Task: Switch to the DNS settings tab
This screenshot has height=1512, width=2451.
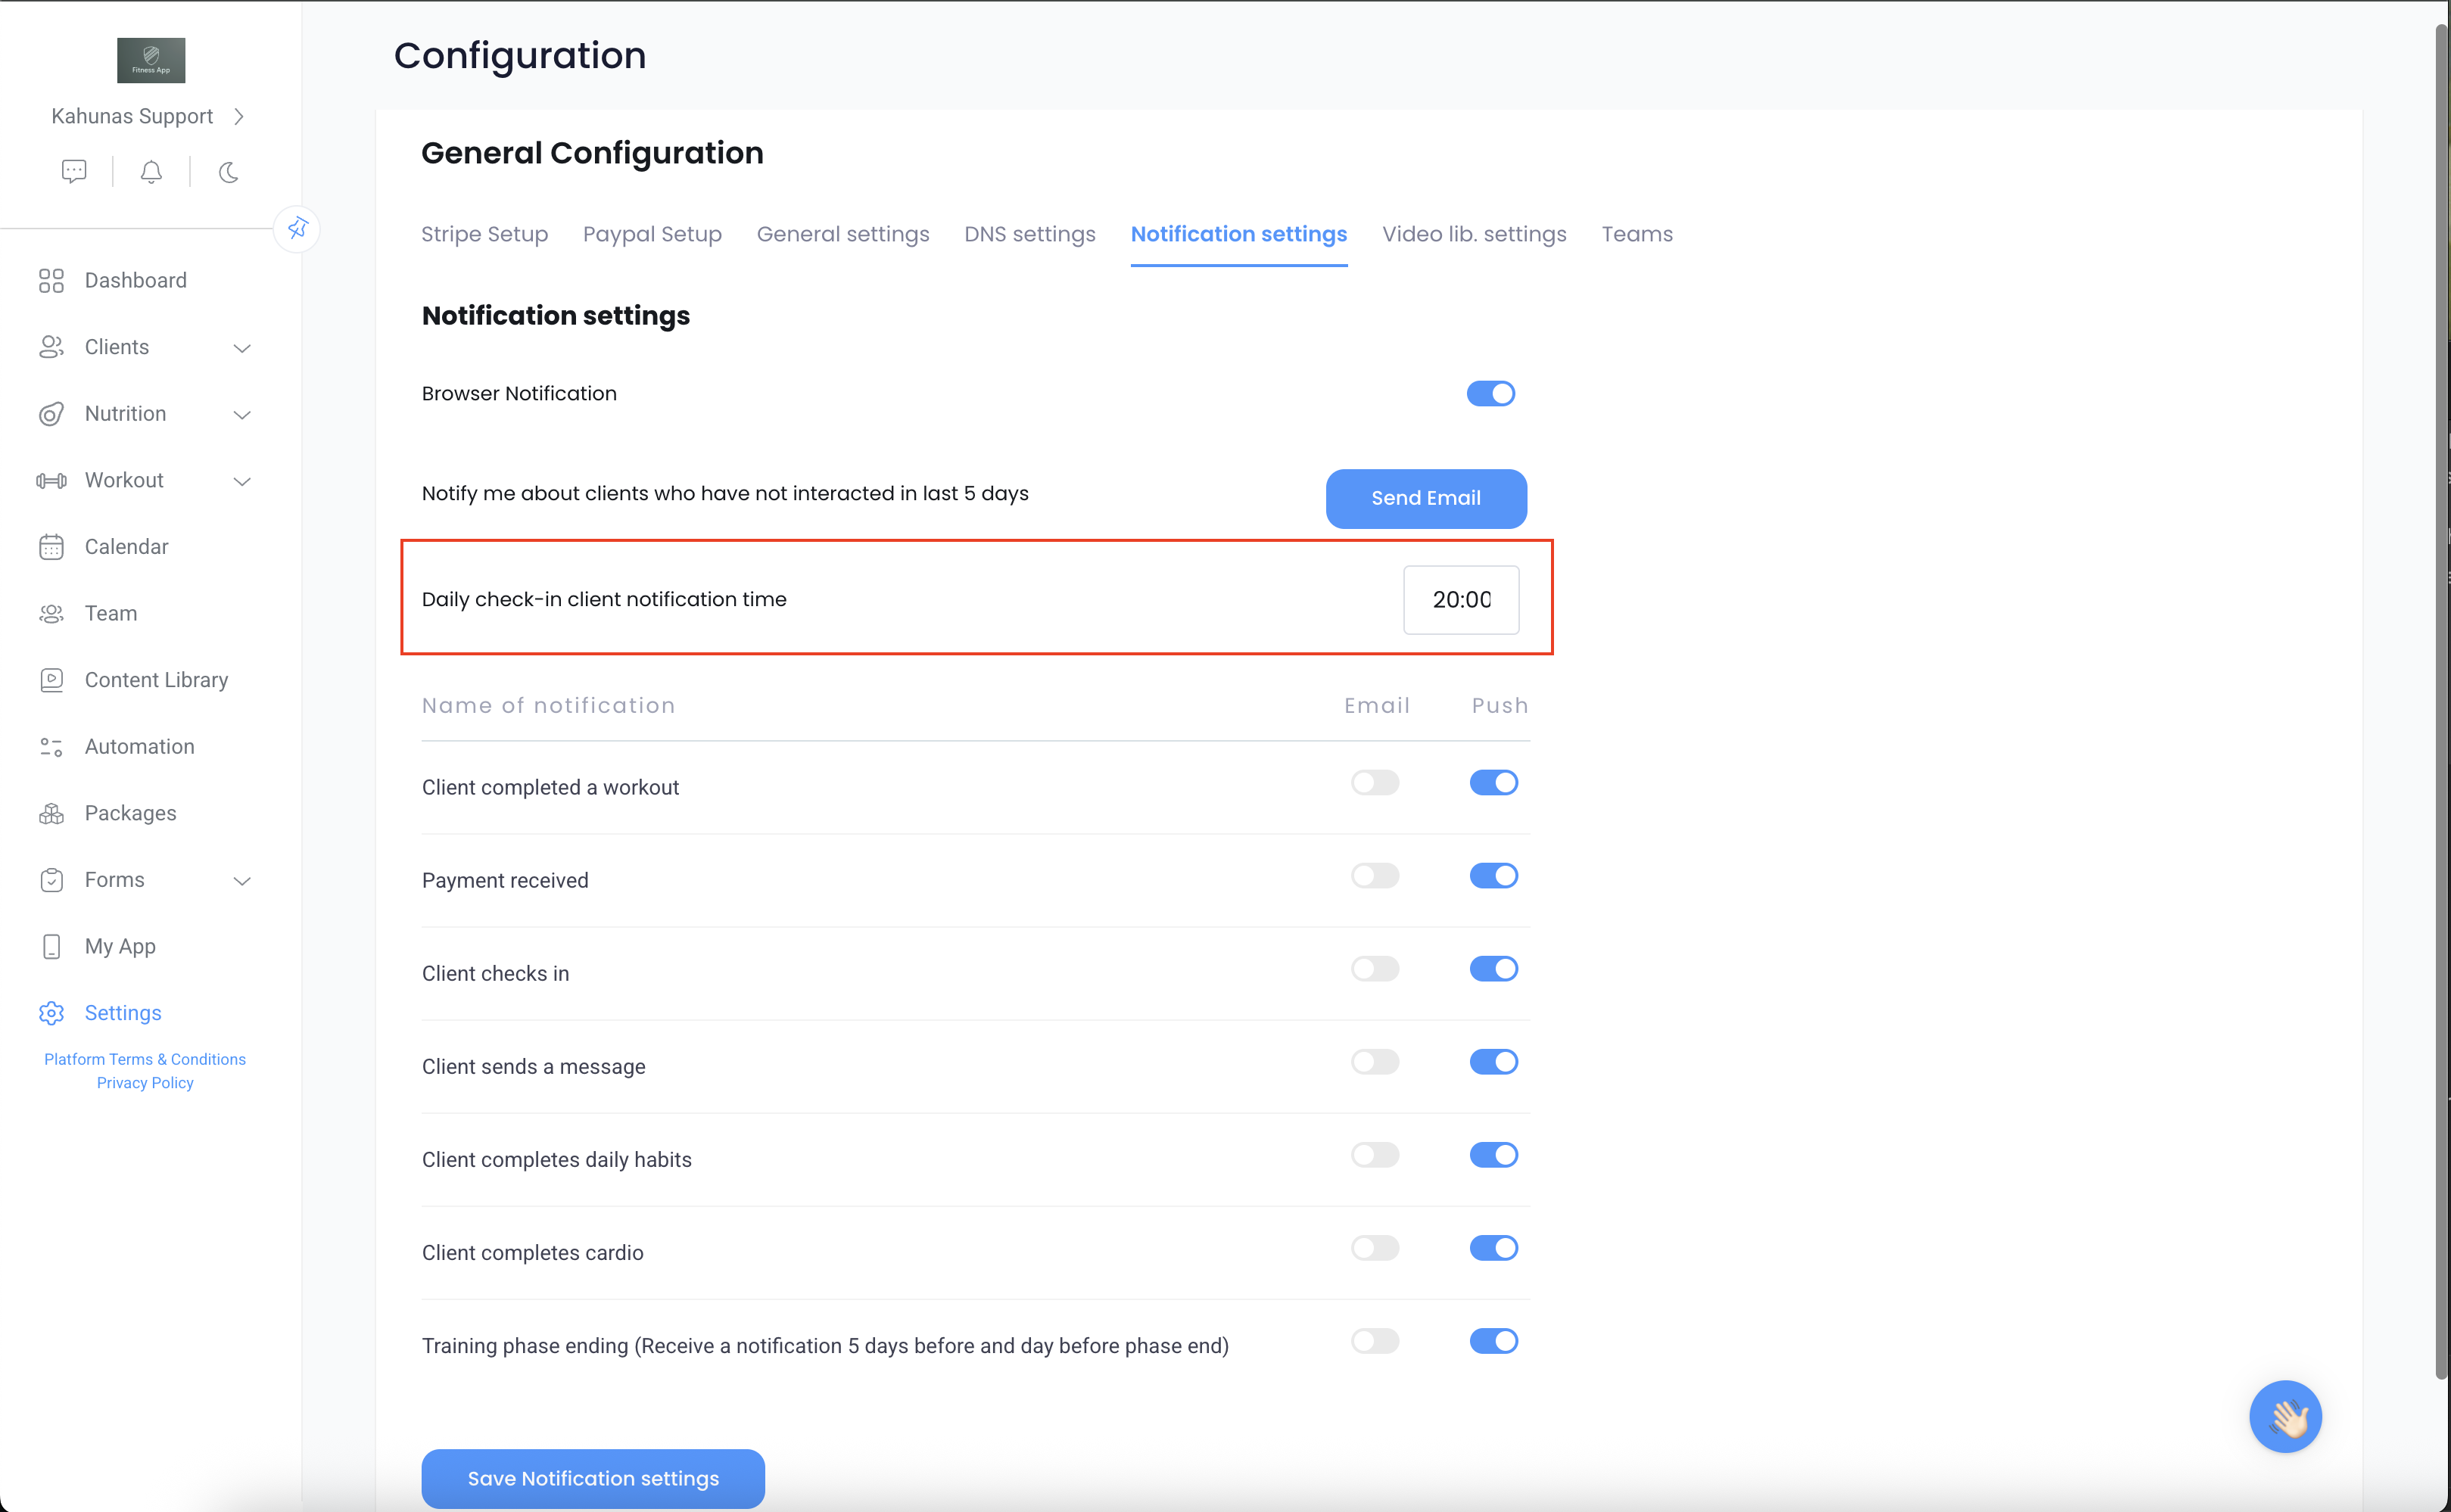Action: click(x=1029, y=234)
